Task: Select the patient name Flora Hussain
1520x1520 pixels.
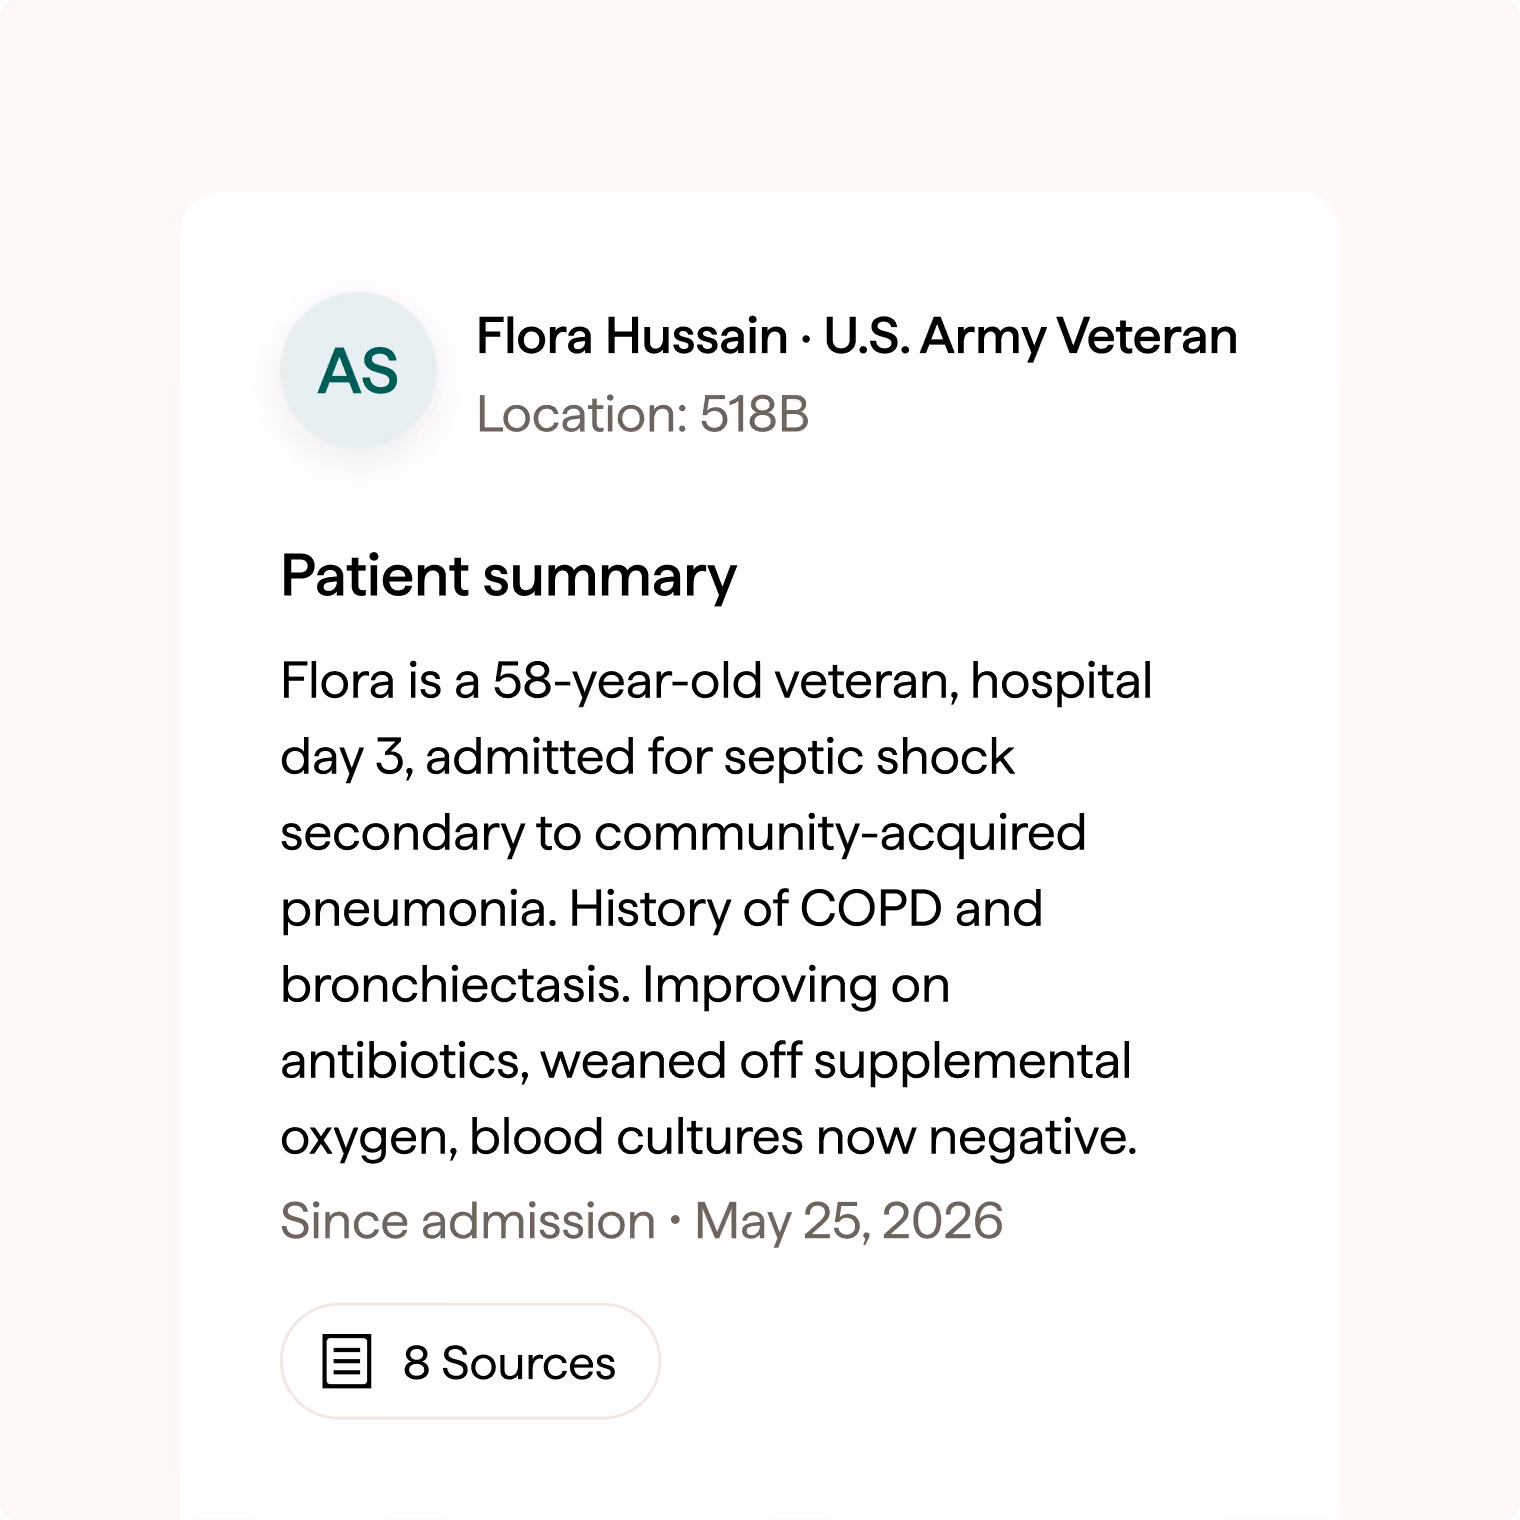Action: 632,336
